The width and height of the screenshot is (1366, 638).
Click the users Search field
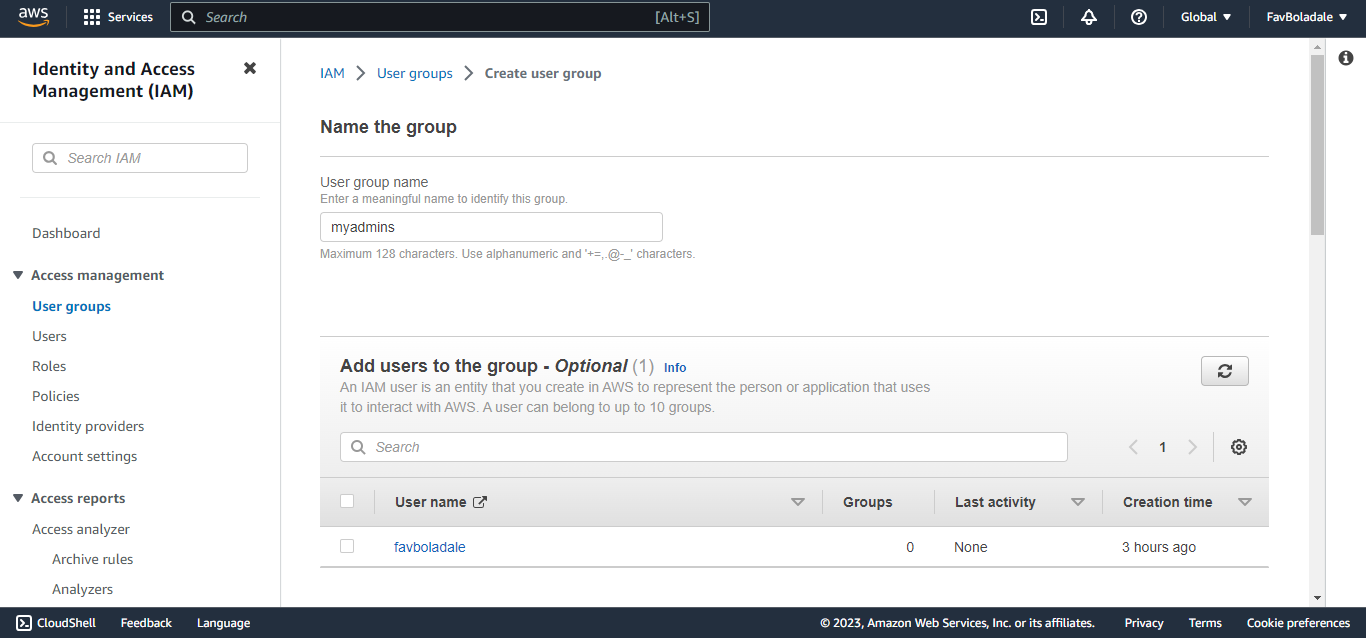(704, 447)
